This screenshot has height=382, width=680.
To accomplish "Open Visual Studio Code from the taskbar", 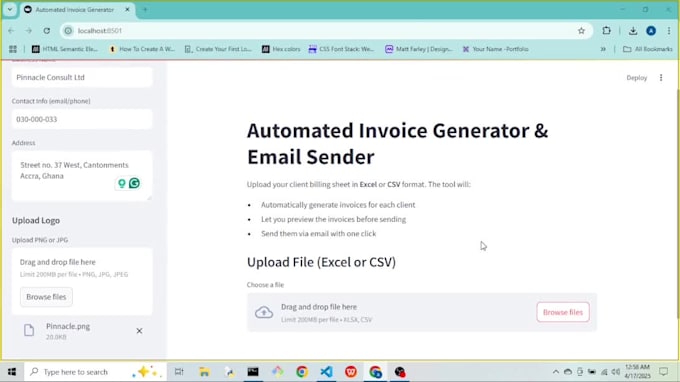I will [326, 372].
